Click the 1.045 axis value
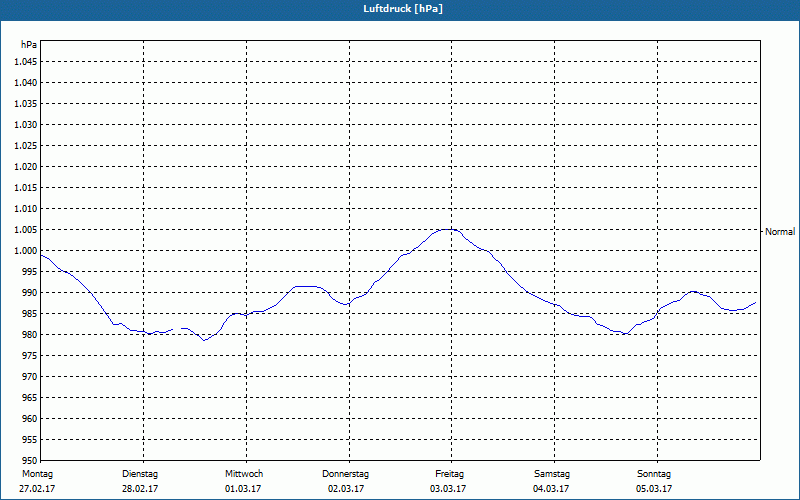 click(25, 62)
